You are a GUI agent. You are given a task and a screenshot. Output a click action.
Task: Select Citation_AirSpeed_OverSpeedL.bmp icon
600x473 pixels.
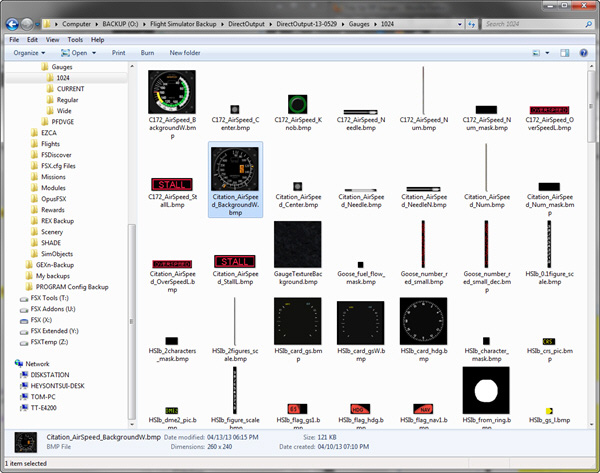tap(172, 264)
